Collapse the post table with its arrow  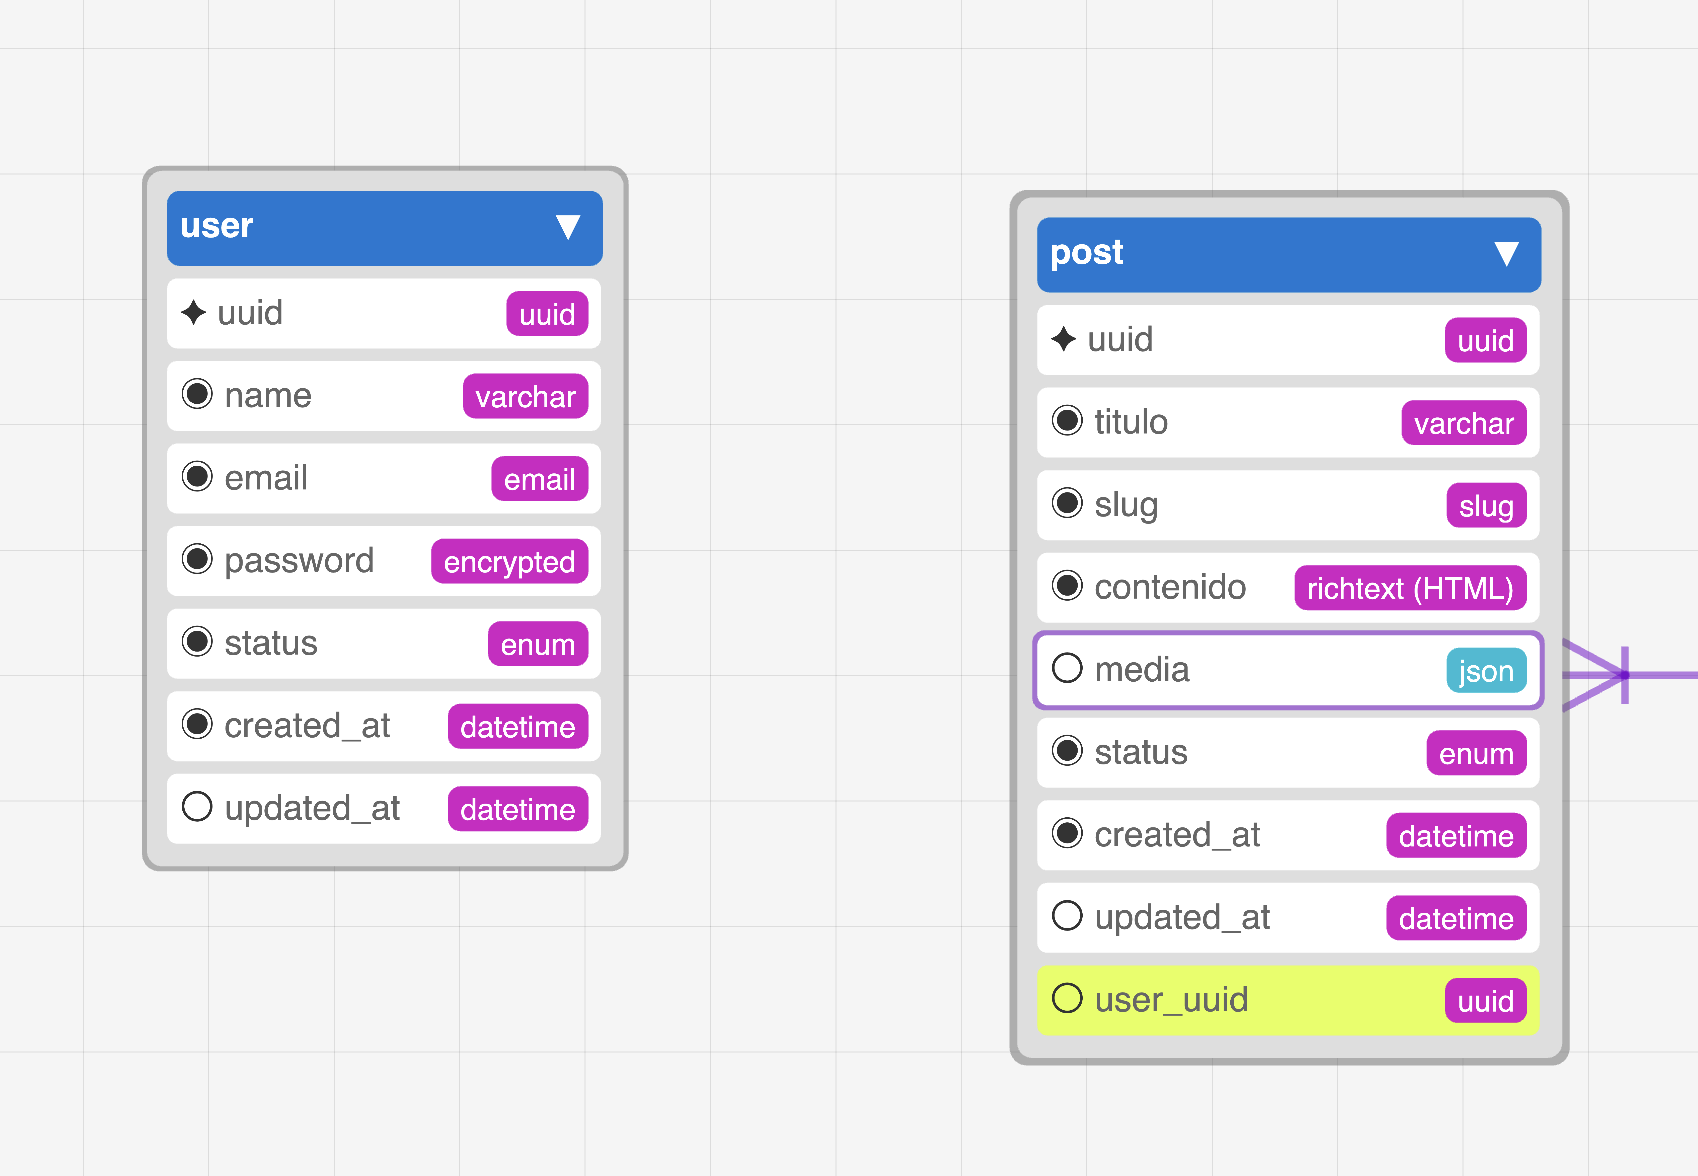tap(1506, 254)
